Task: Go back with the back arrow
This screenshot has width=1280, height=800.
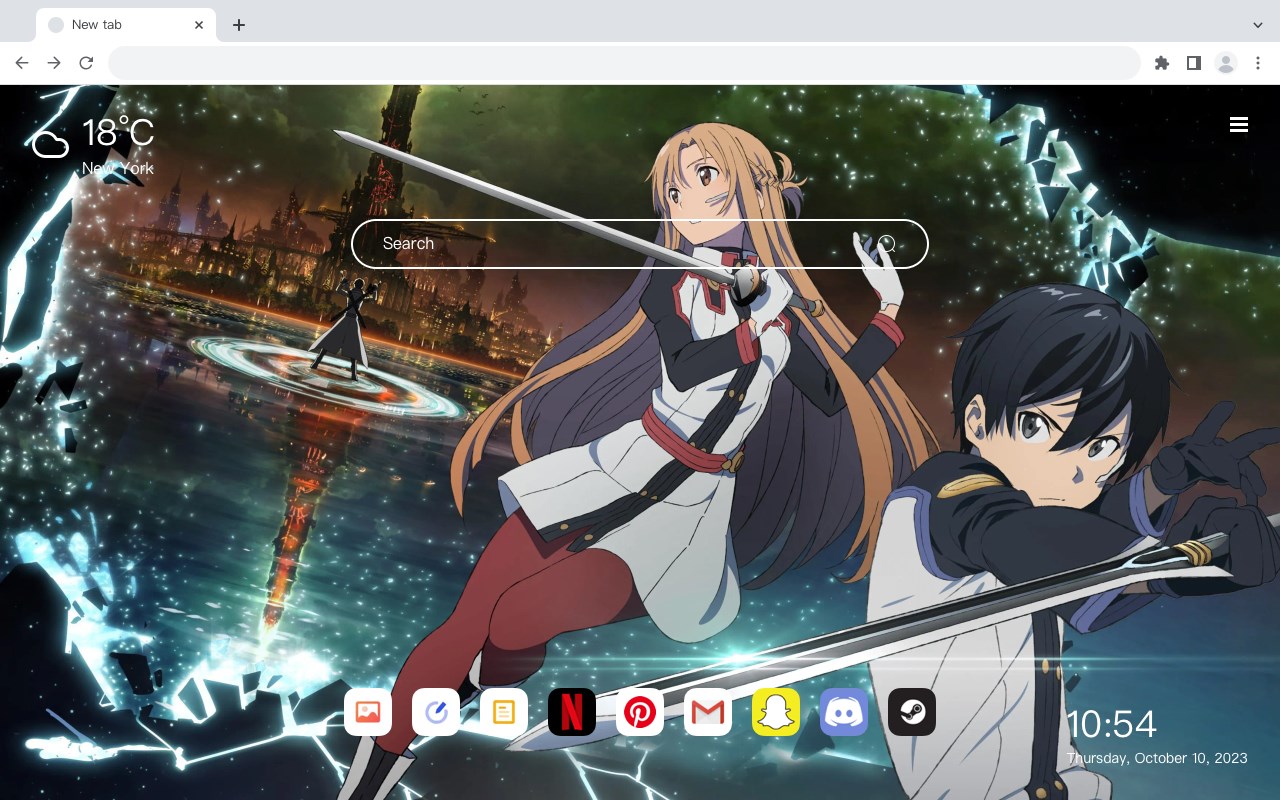Action: point(22,63)
